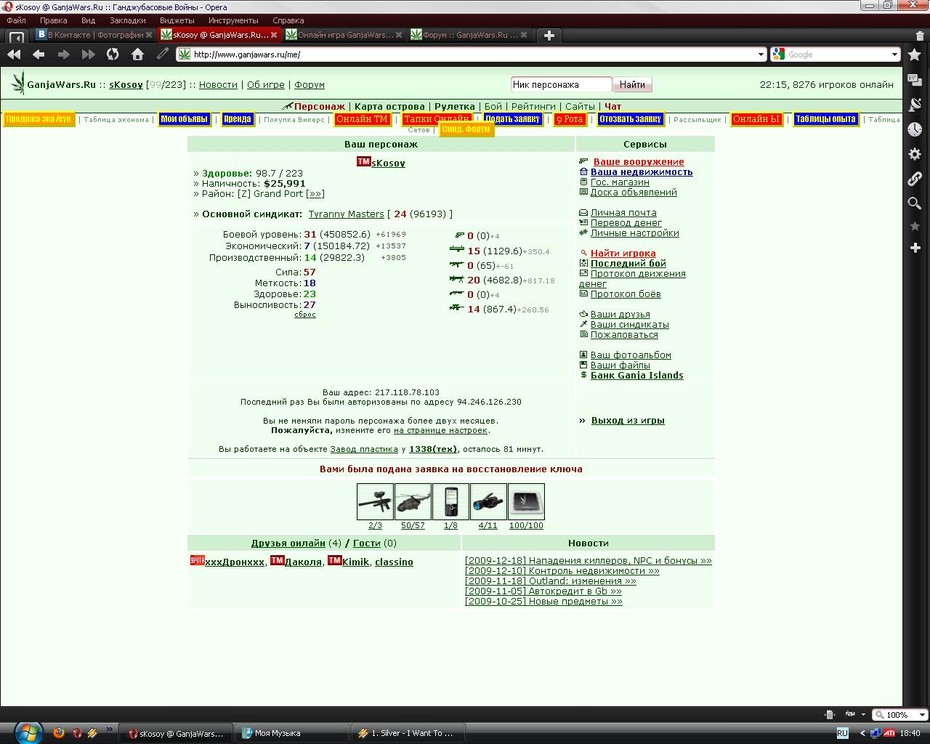Click the сброс stats reset link
Viewport: 930px width, 744px height.
[305, 315]
